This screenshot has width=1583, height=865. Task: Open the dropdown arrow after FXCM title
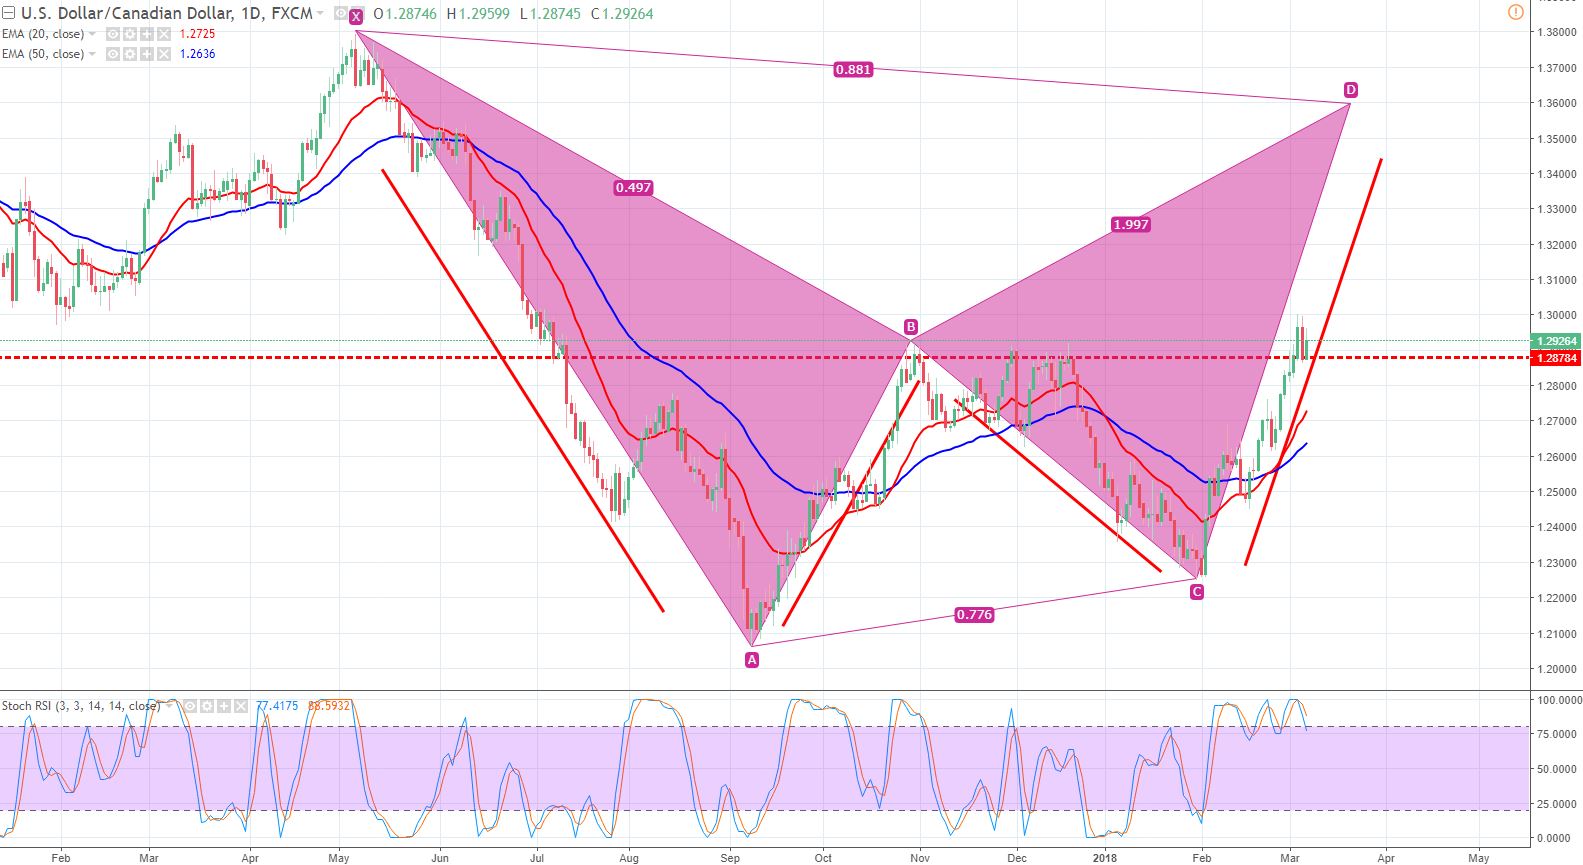pyautogui.click(x=320, y=13)
